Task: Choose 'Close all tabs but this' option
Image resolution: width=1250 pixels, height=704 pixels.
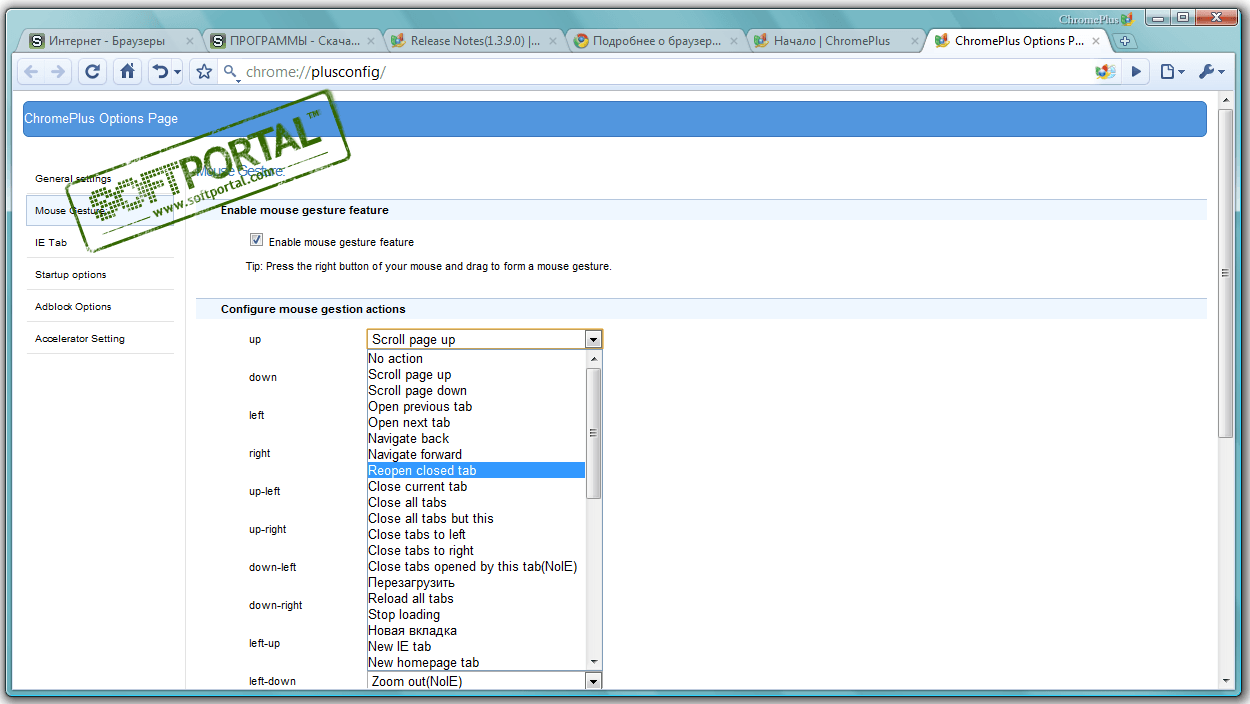Action: pos(476,518)
